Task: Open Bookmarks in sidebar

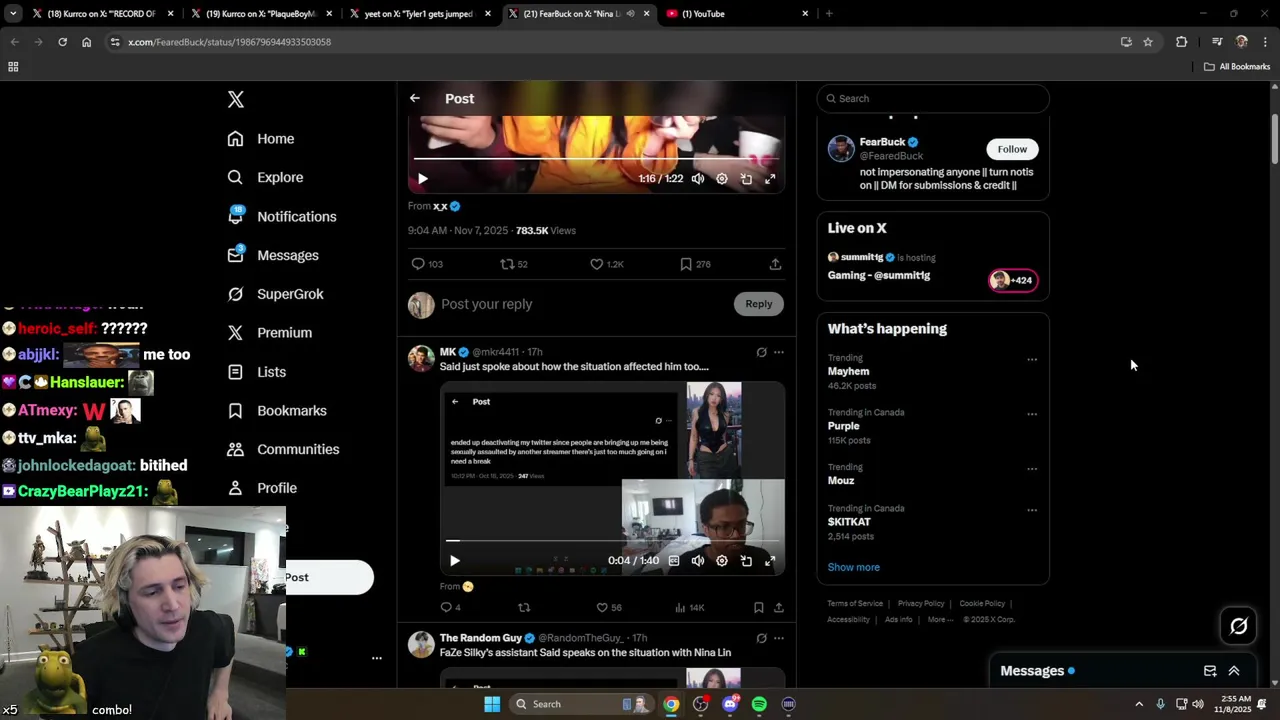Action: pos(277,411)
